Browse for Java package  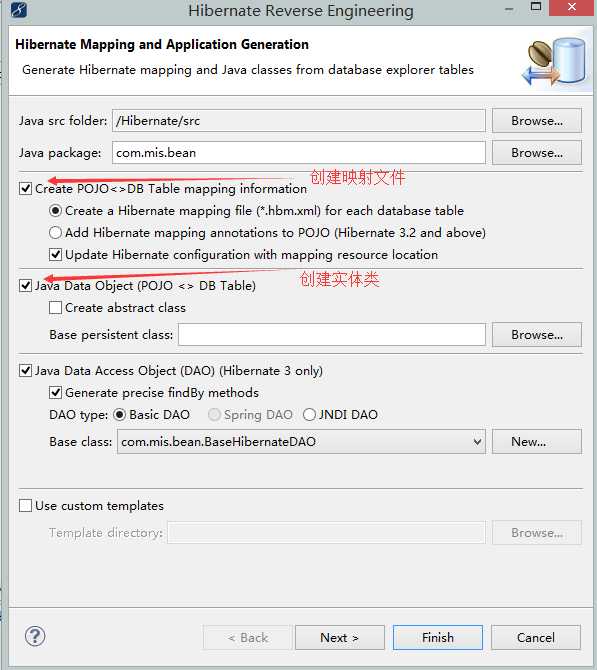pyautogui.click(x=537, y=153)
